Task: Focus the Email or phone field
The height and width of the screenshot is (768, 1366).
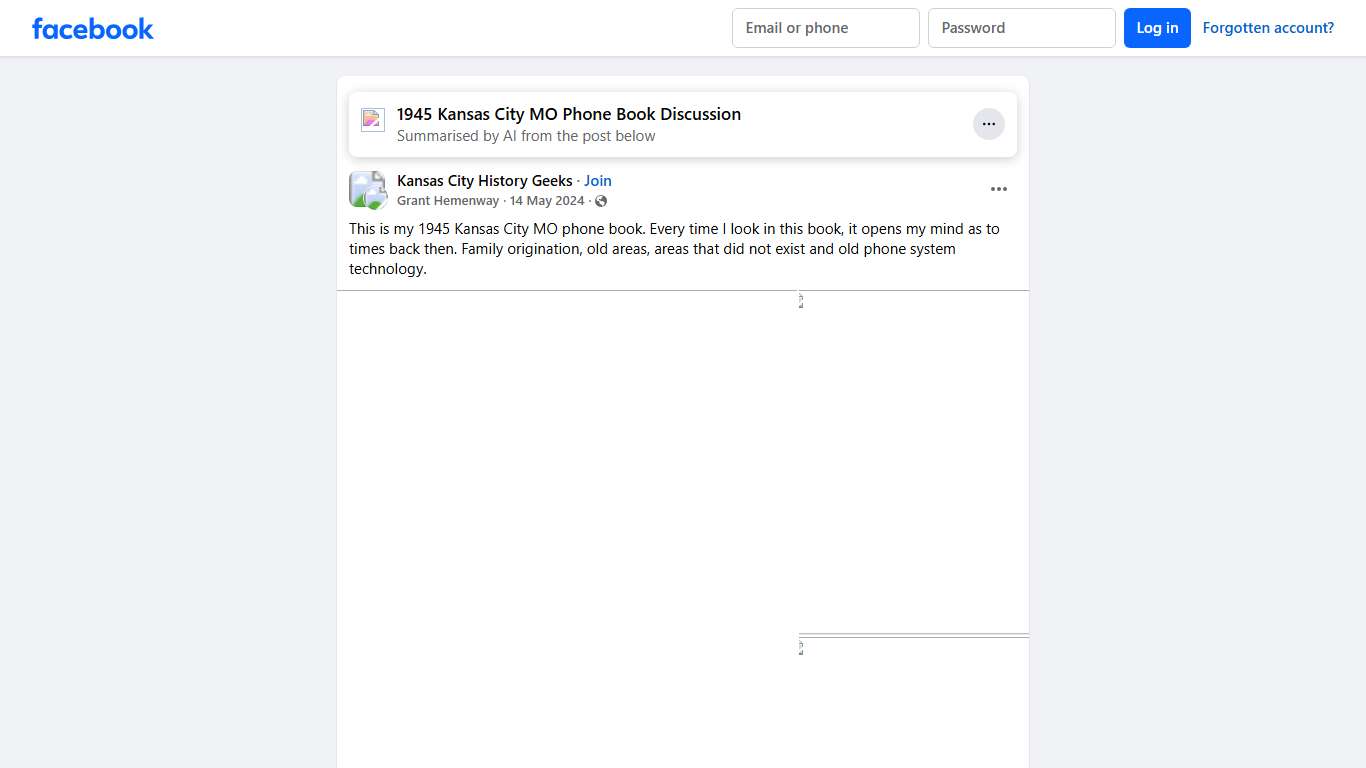Action: click(x=825, y=28)
